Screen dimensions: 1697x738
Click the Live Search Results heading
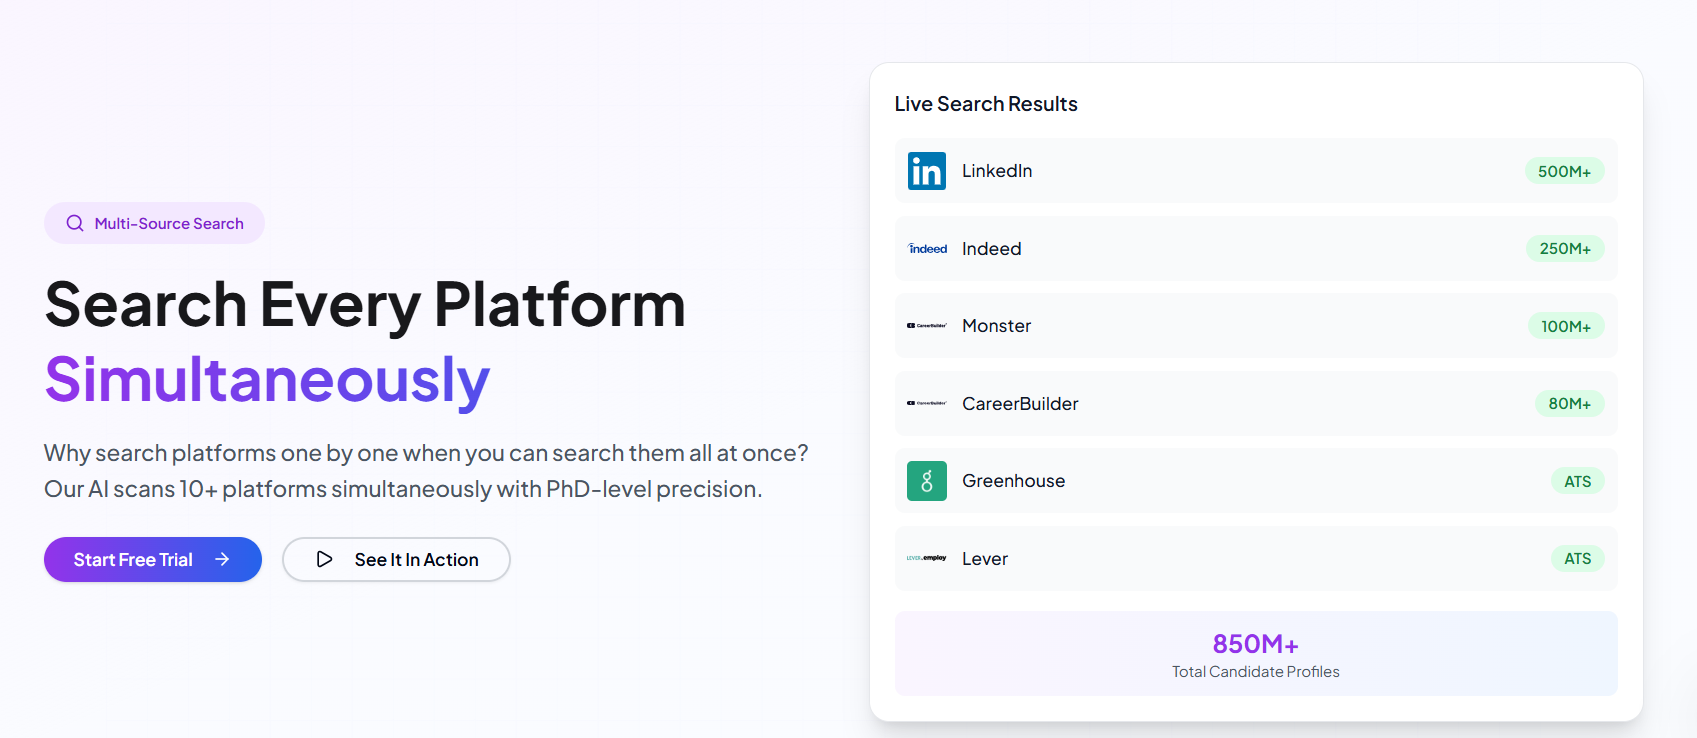[986, 104]
